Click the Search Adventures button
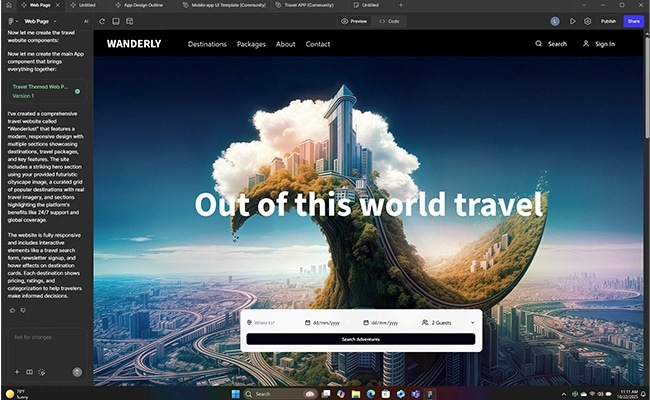The image size is (650, 400). point(361,339)
